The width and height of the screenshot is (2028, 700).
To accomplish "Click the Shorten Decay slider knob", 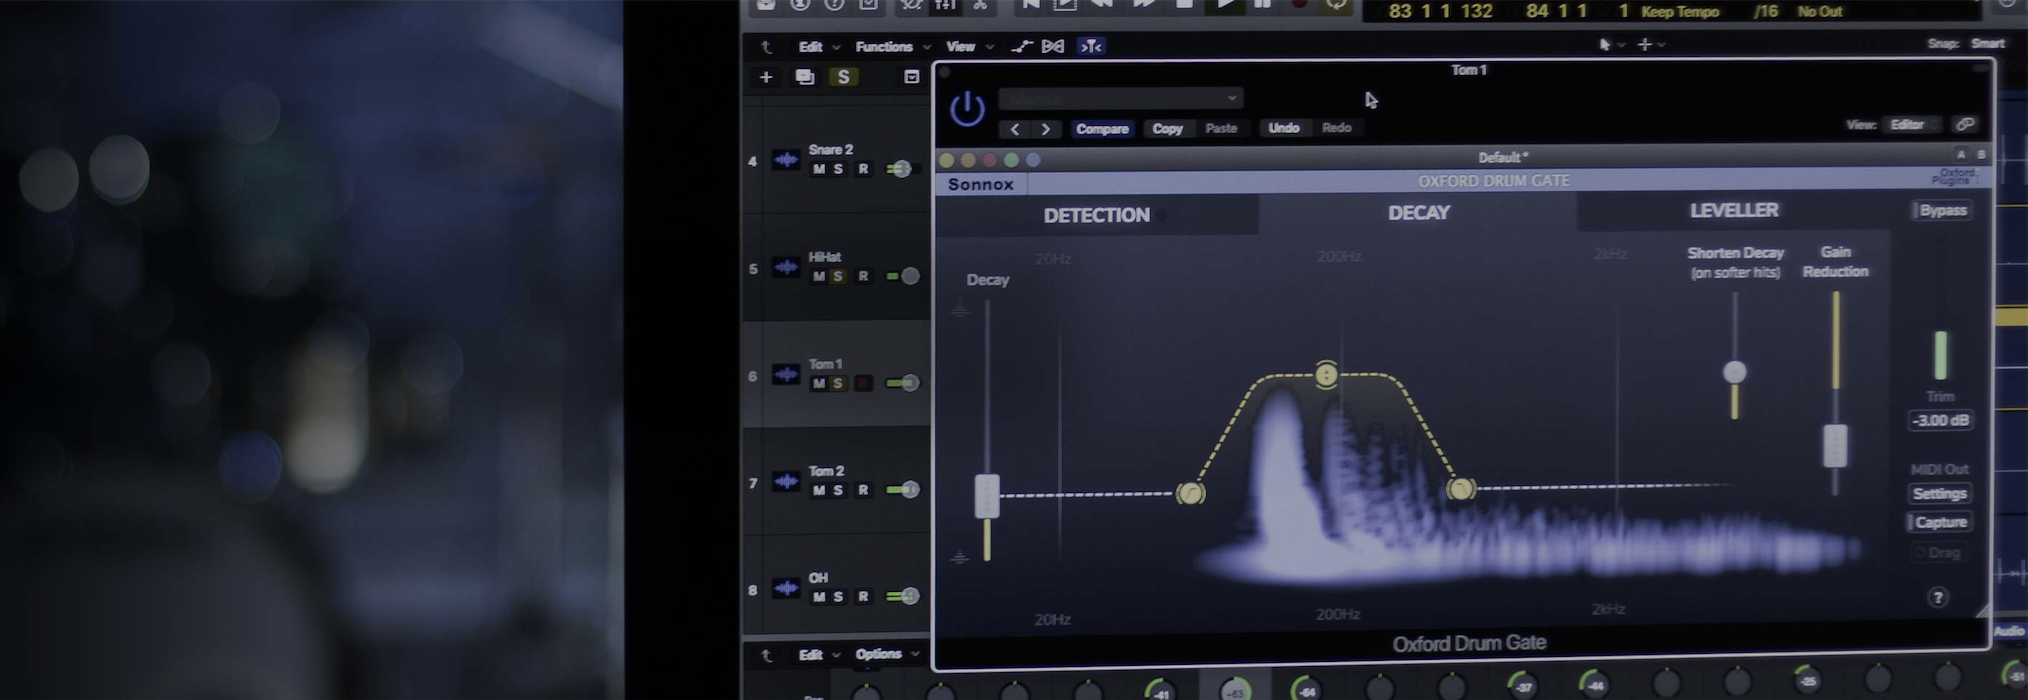I will click(1735, 372).
